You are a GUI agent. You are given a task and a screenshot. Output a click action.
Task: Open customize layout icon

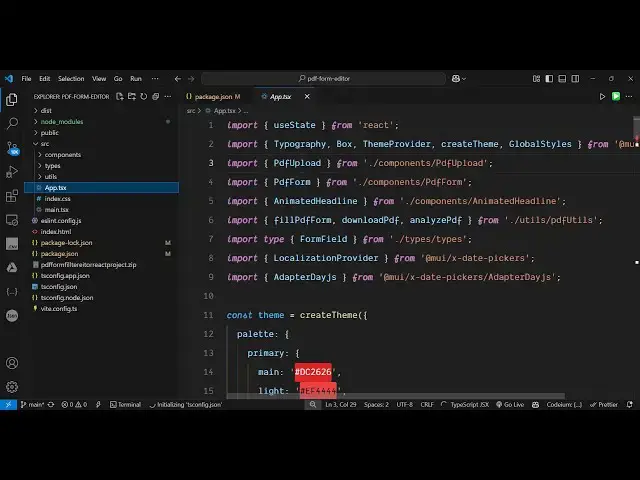point(536,78)
